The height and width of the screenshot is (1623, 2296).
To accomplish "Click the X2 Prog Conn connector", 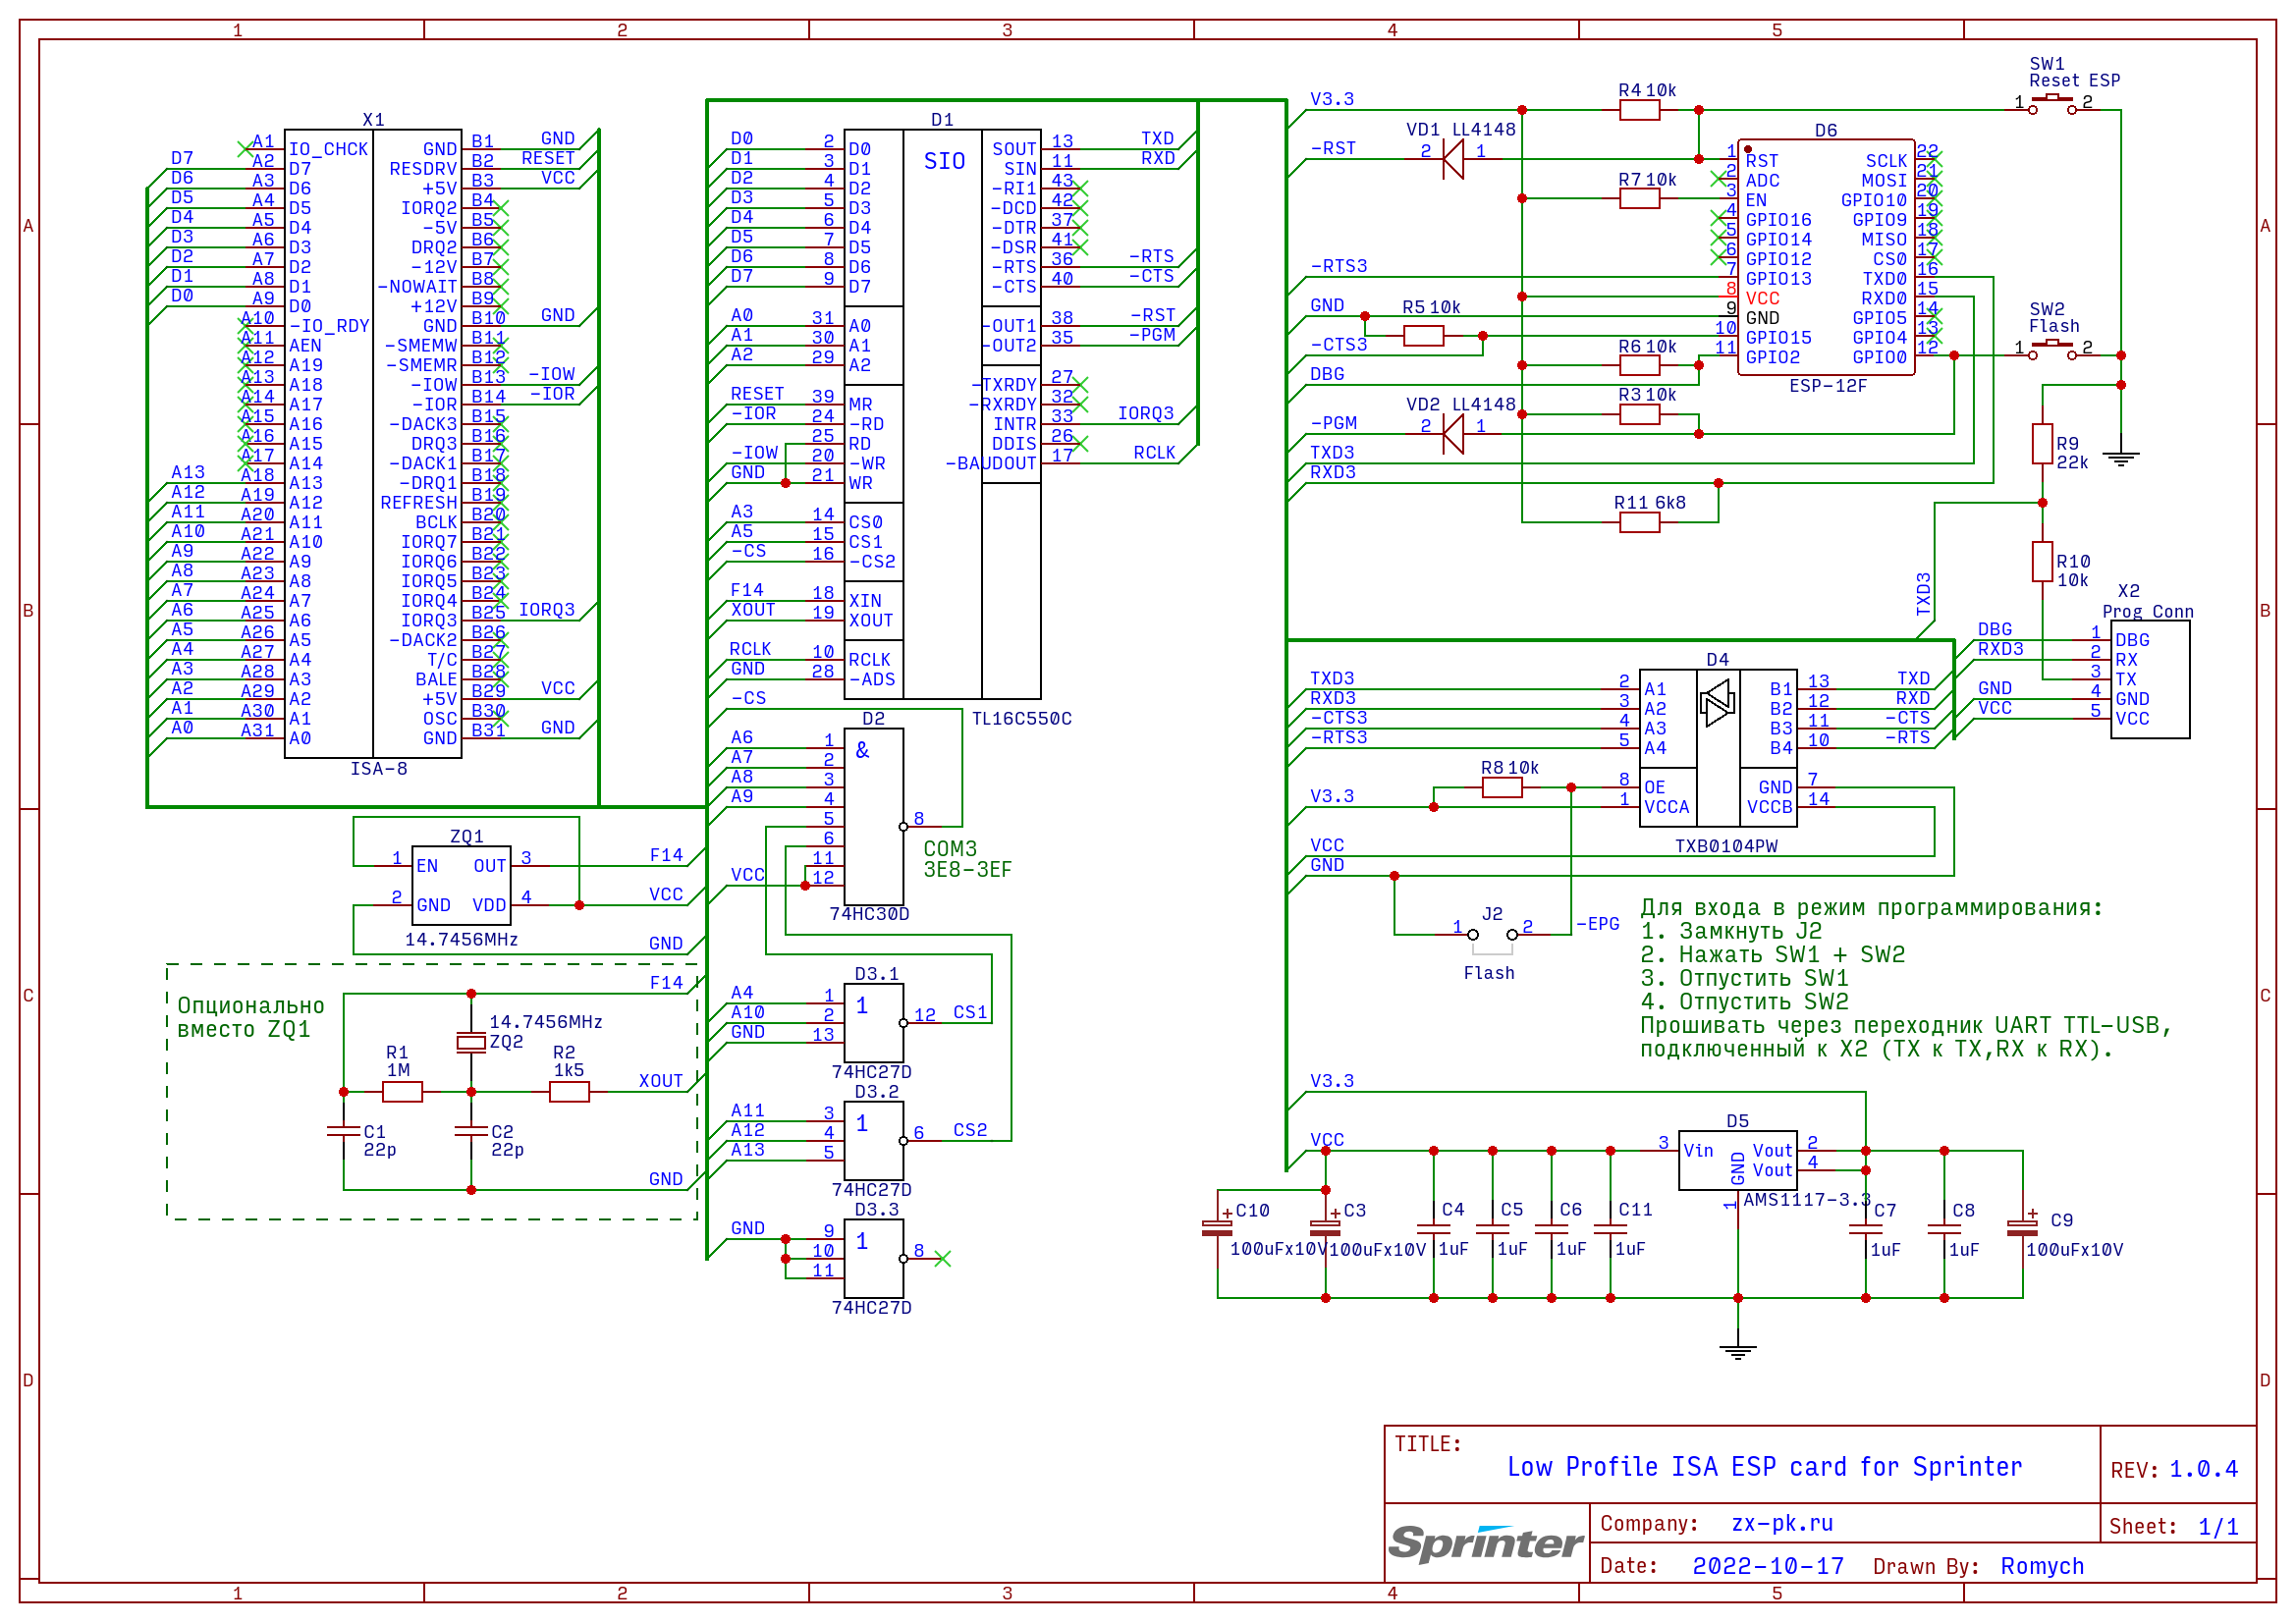I will [2150, 680].
